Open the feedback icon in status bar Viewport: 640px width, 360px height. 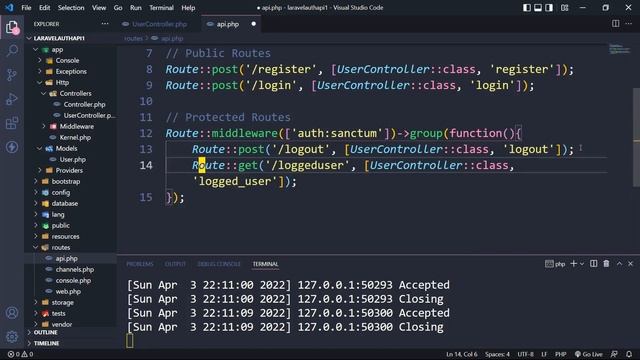pos(614,354)
